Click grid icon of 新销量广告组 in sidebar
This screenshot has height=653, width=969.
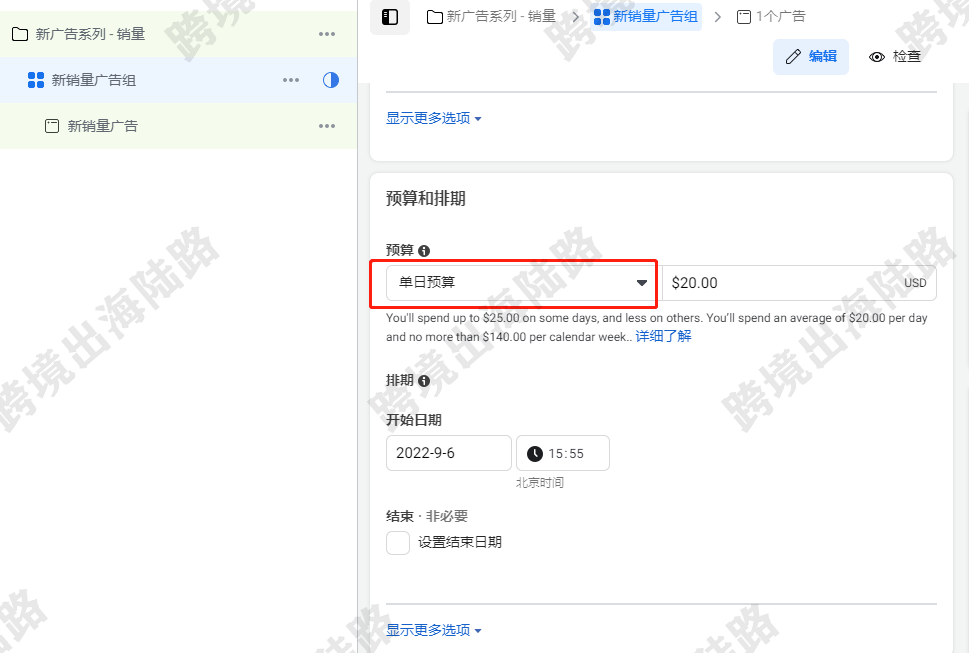36,80
